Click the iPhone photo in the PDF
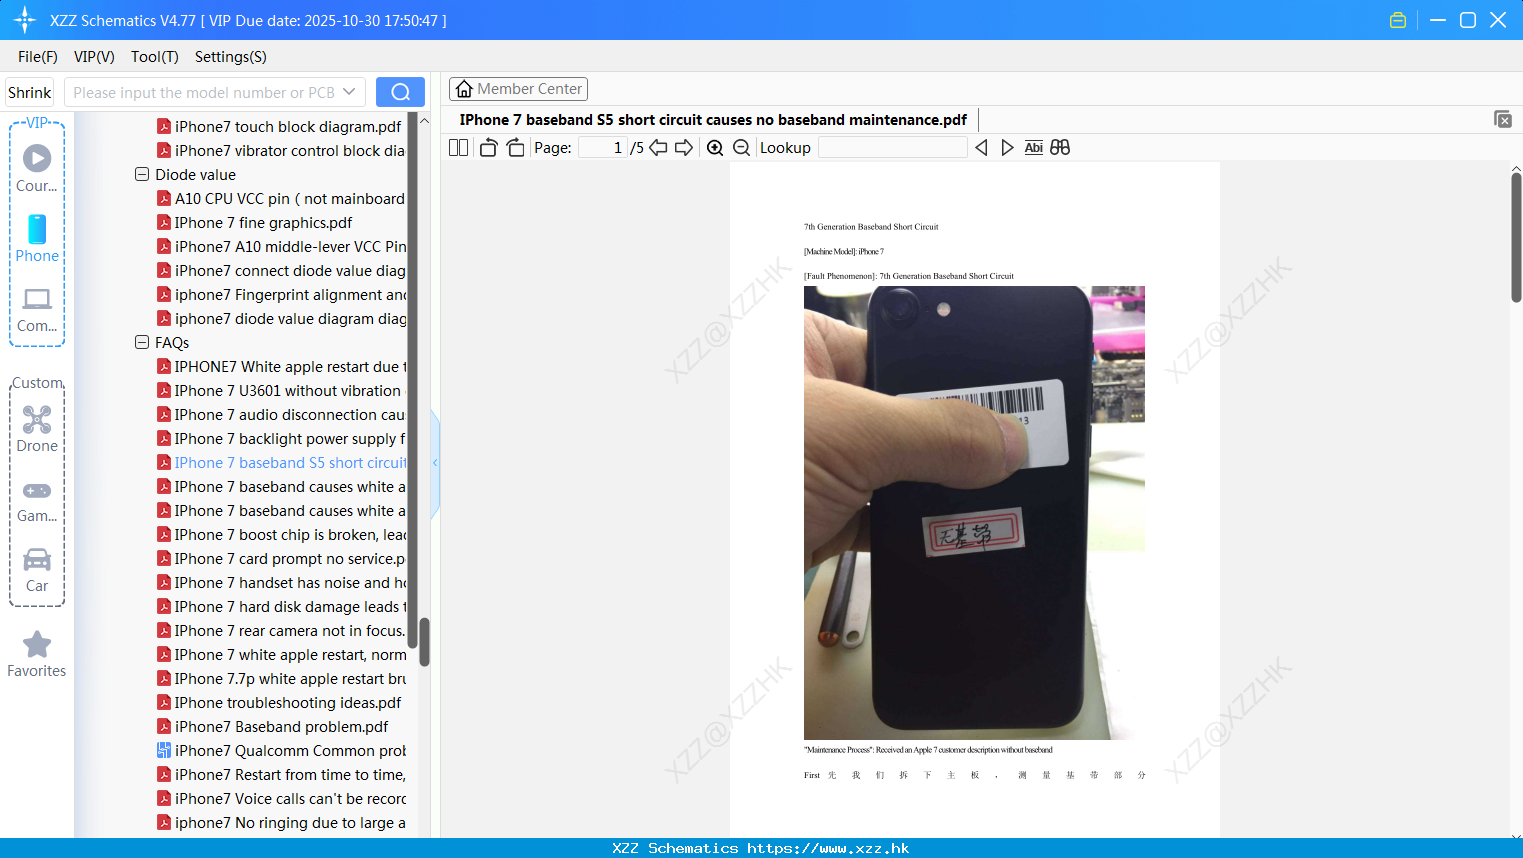Viewport: 1523px width, 858px height. [x=974, y=513]
